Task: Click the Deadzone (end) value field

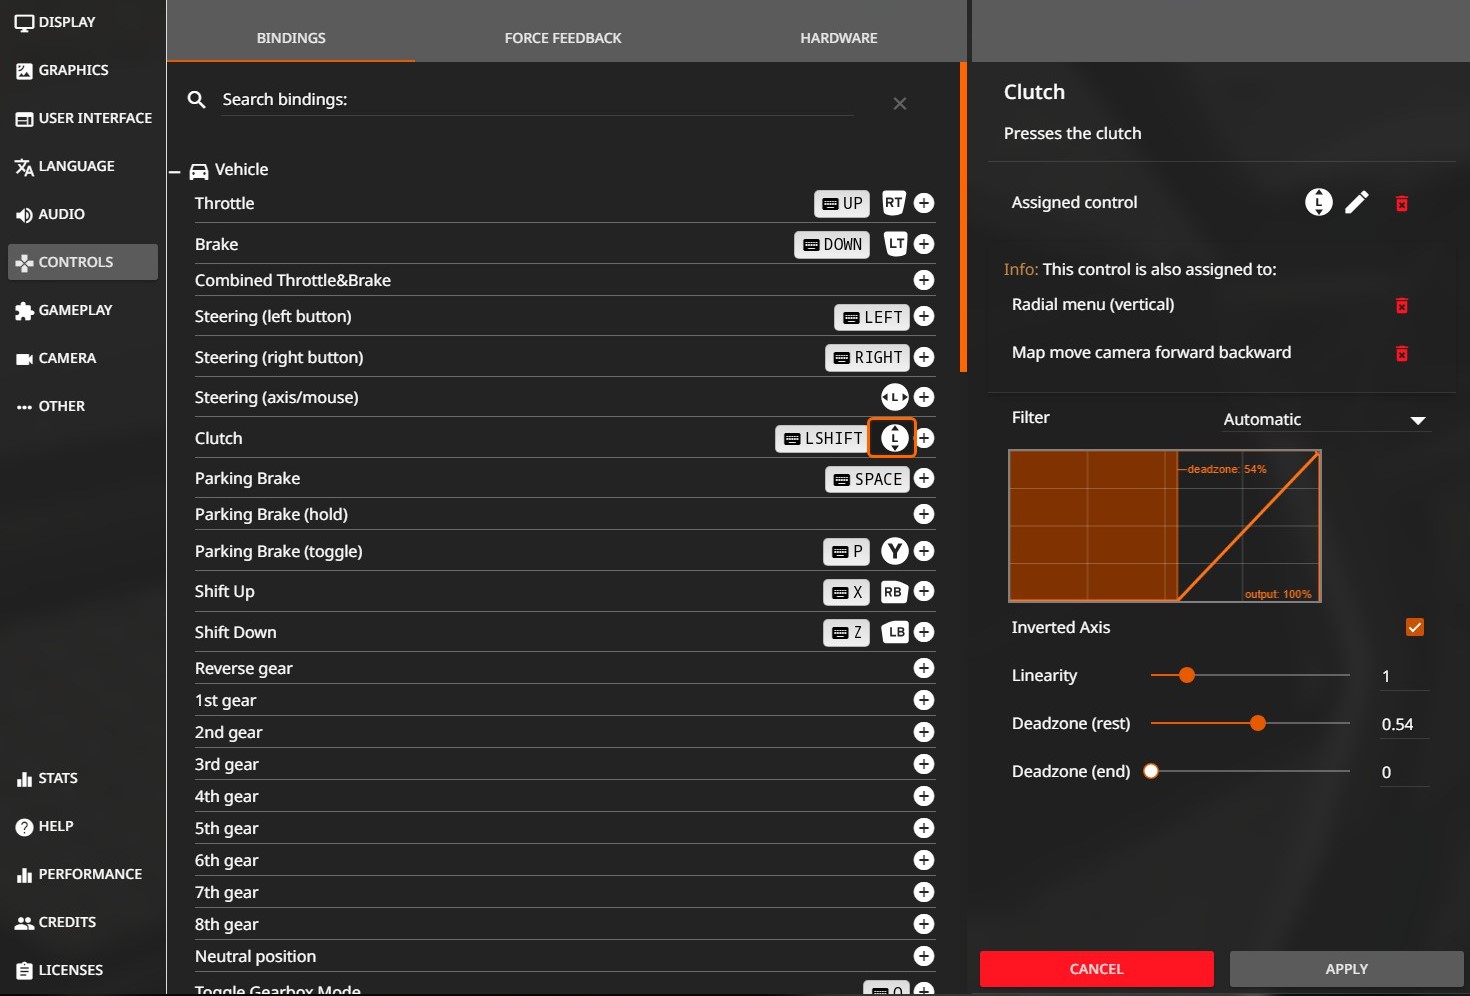Action: pyautogui.click(x=1404, y=772)
